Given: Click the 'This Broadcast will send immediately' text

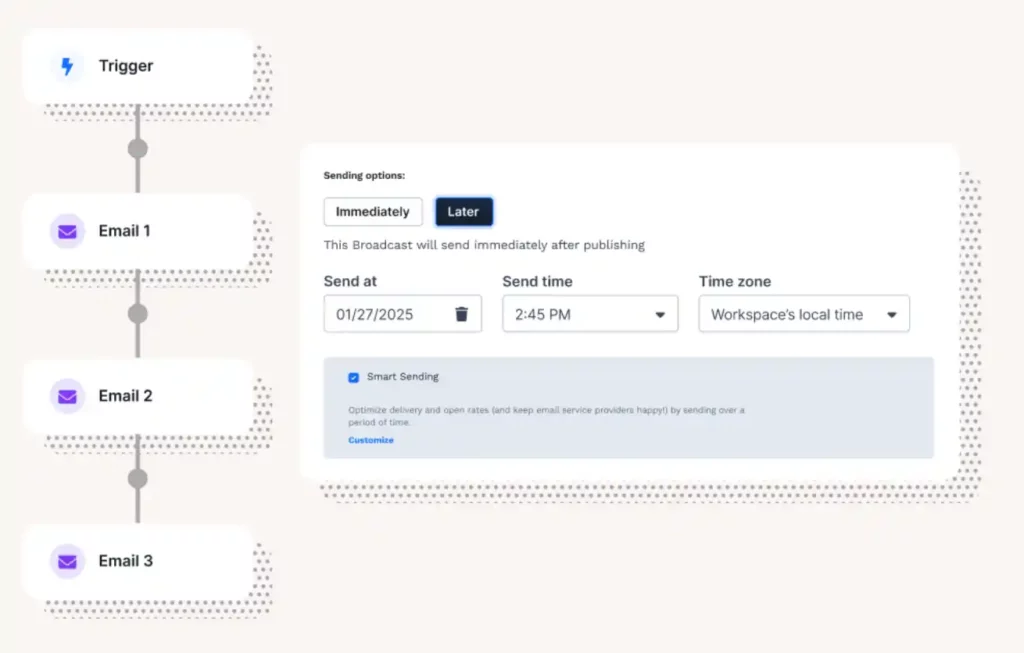Looking at the screenshot, I should pyautogui.click(x=484, y=245).
